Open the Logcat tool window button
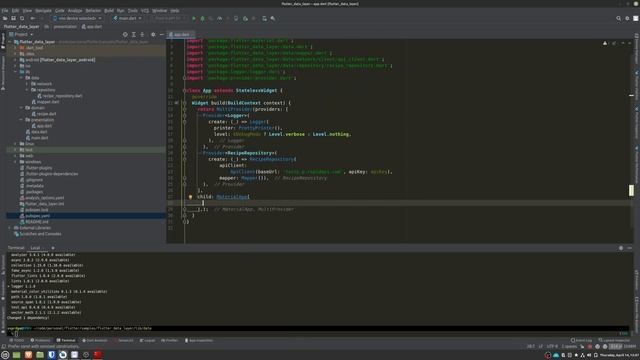 click(148, 340)
